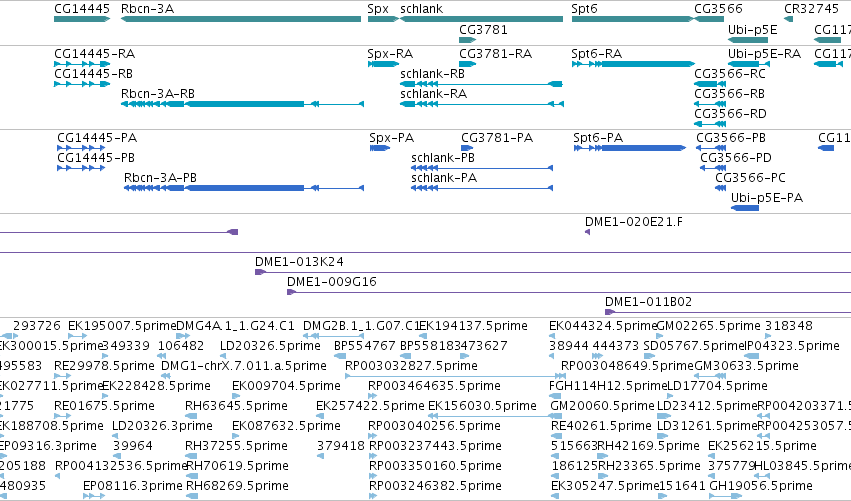This screenshot has height=501, width=851.
Task: Click the GH19056.5prime EST
Action: pyautogui.click(x=724, y=496)
